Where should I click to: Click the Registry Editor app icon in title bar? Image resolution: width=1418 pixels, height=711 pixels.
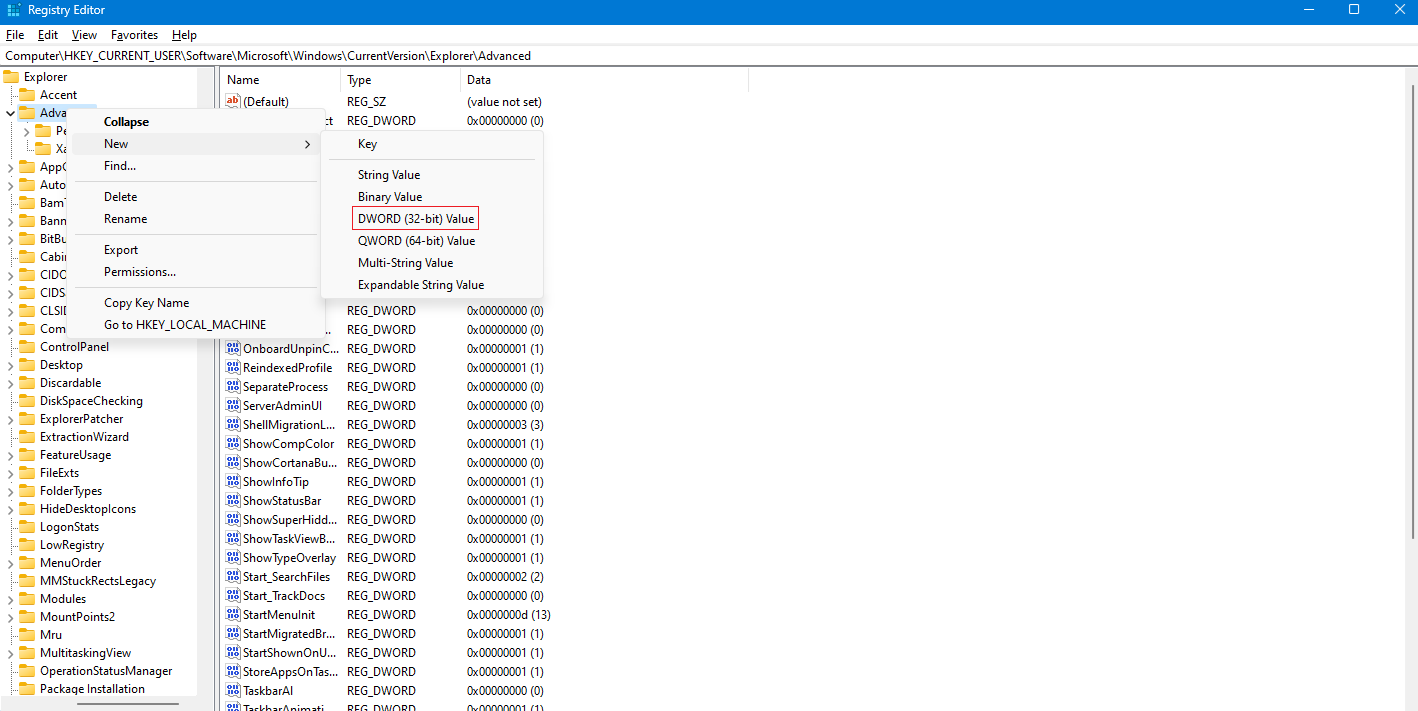(13, 10)
